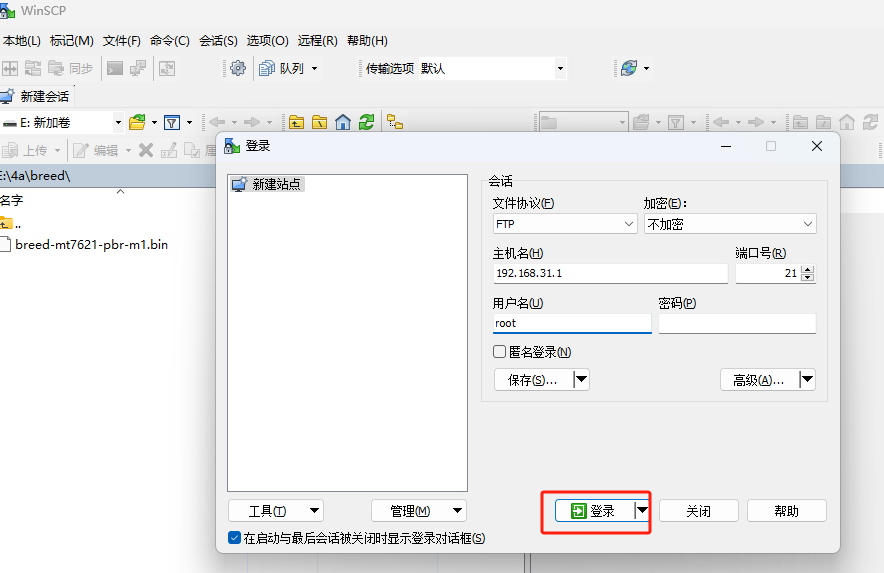This screenshot has height=573, width=884.
Task: Click the remote back arrow icon
Action: [x=721, y=122]
